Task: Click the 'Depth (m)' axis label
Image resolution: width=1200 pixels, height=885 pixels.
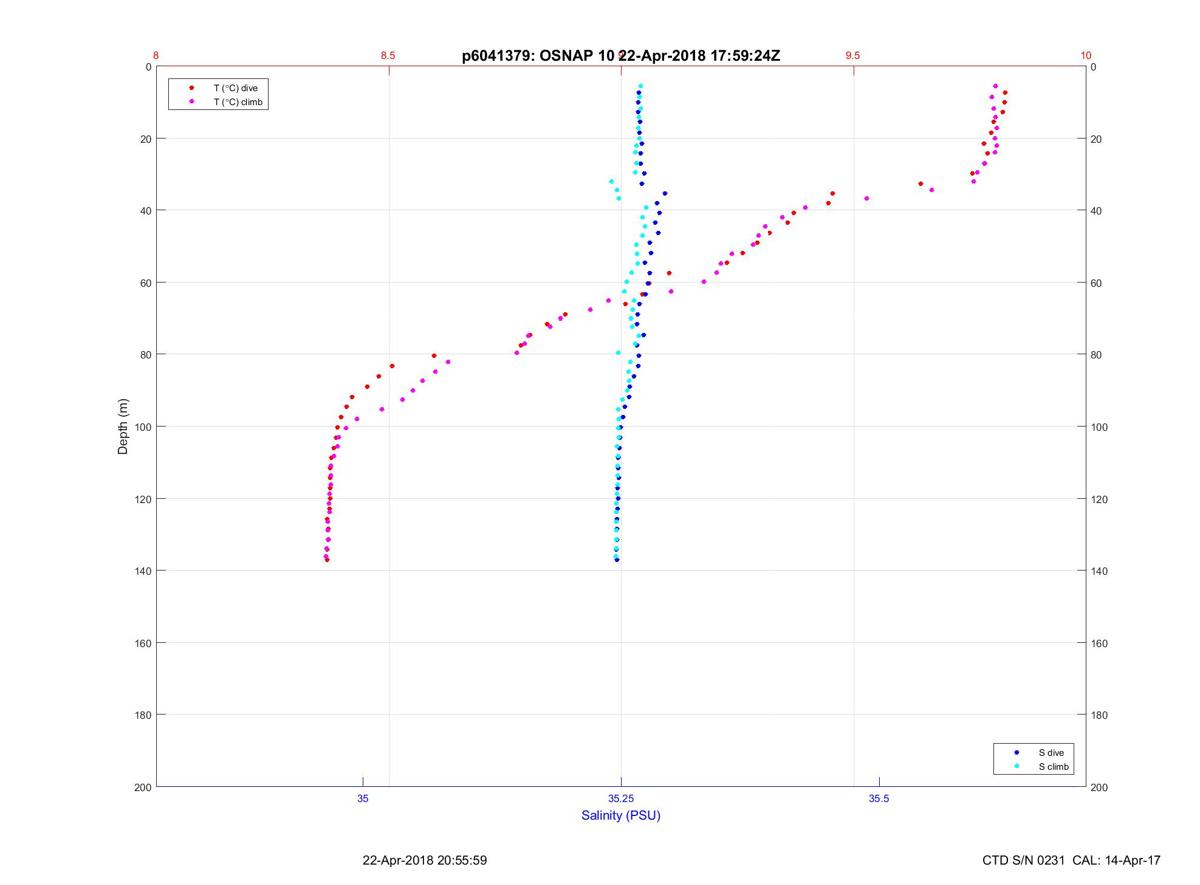Action: [124, 427]
